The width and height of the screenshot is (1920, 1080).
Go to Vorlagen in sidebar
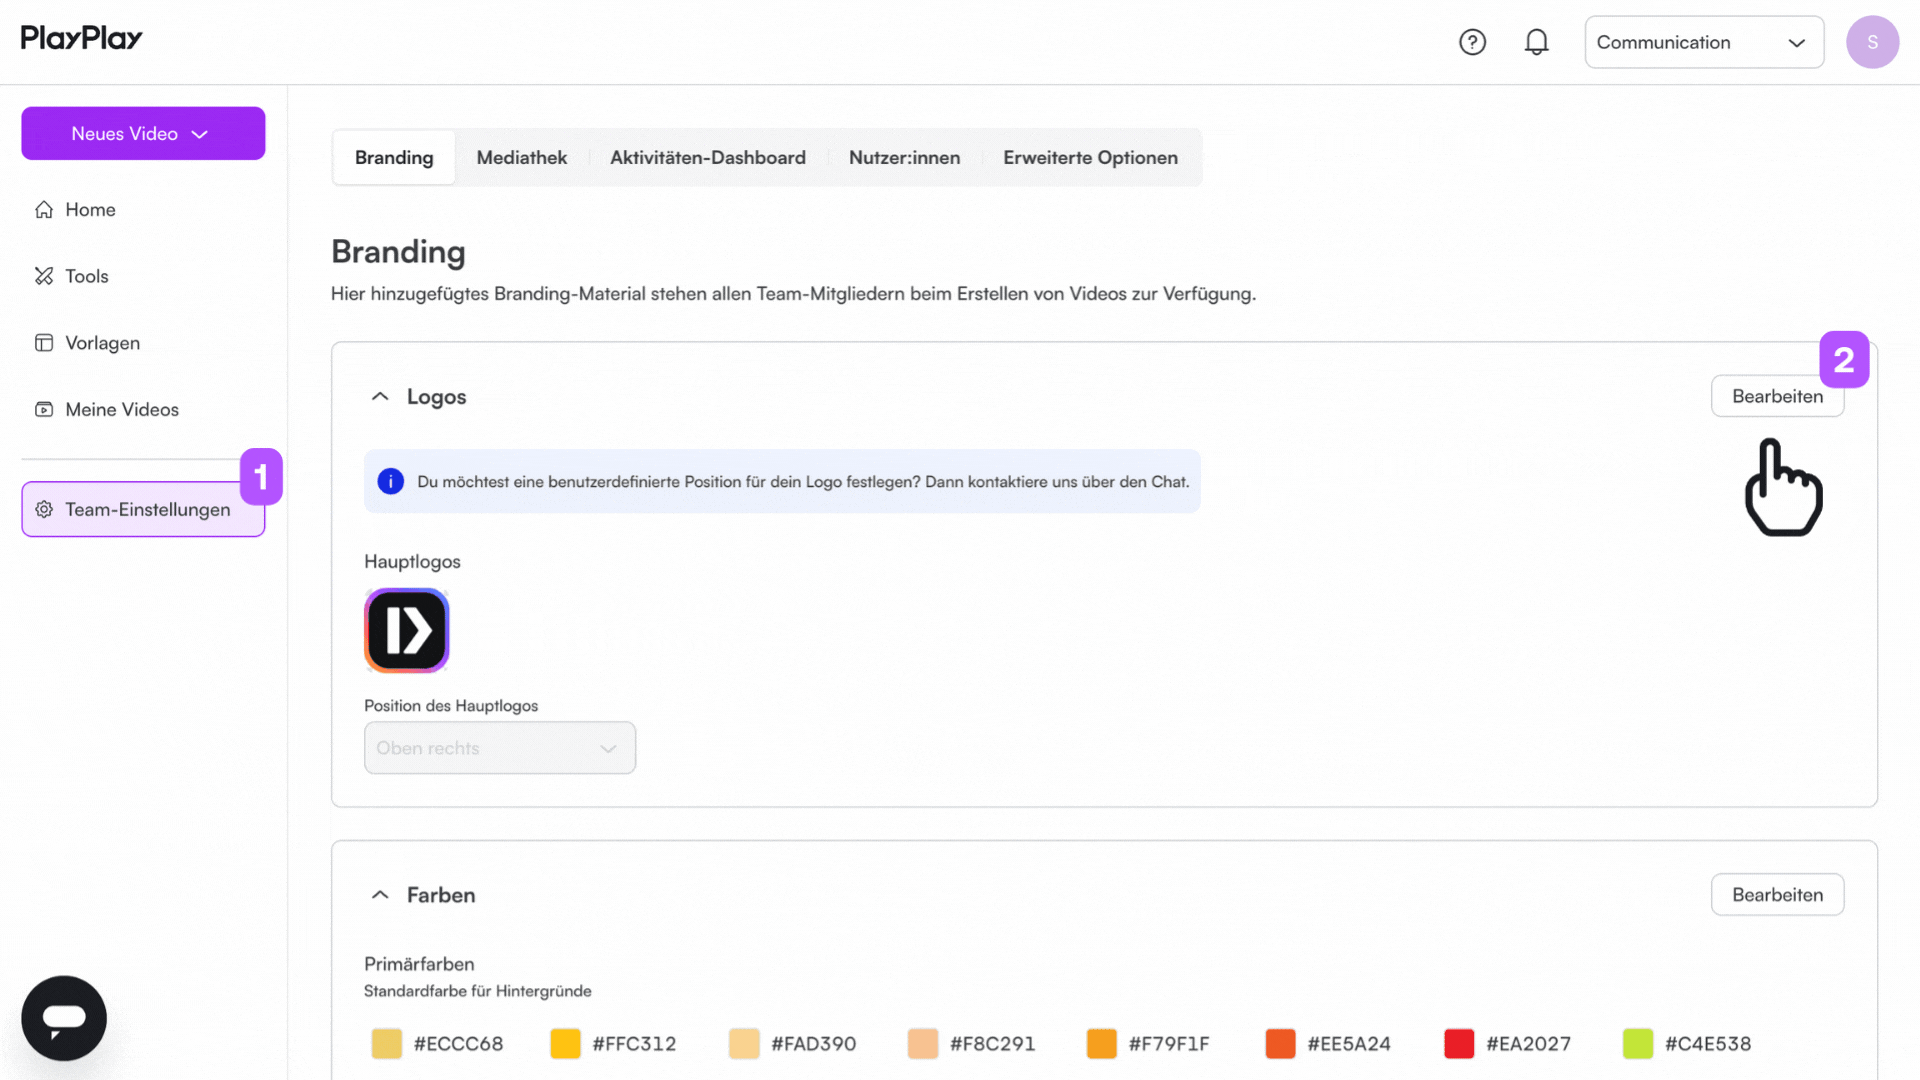tap(143, 343)
